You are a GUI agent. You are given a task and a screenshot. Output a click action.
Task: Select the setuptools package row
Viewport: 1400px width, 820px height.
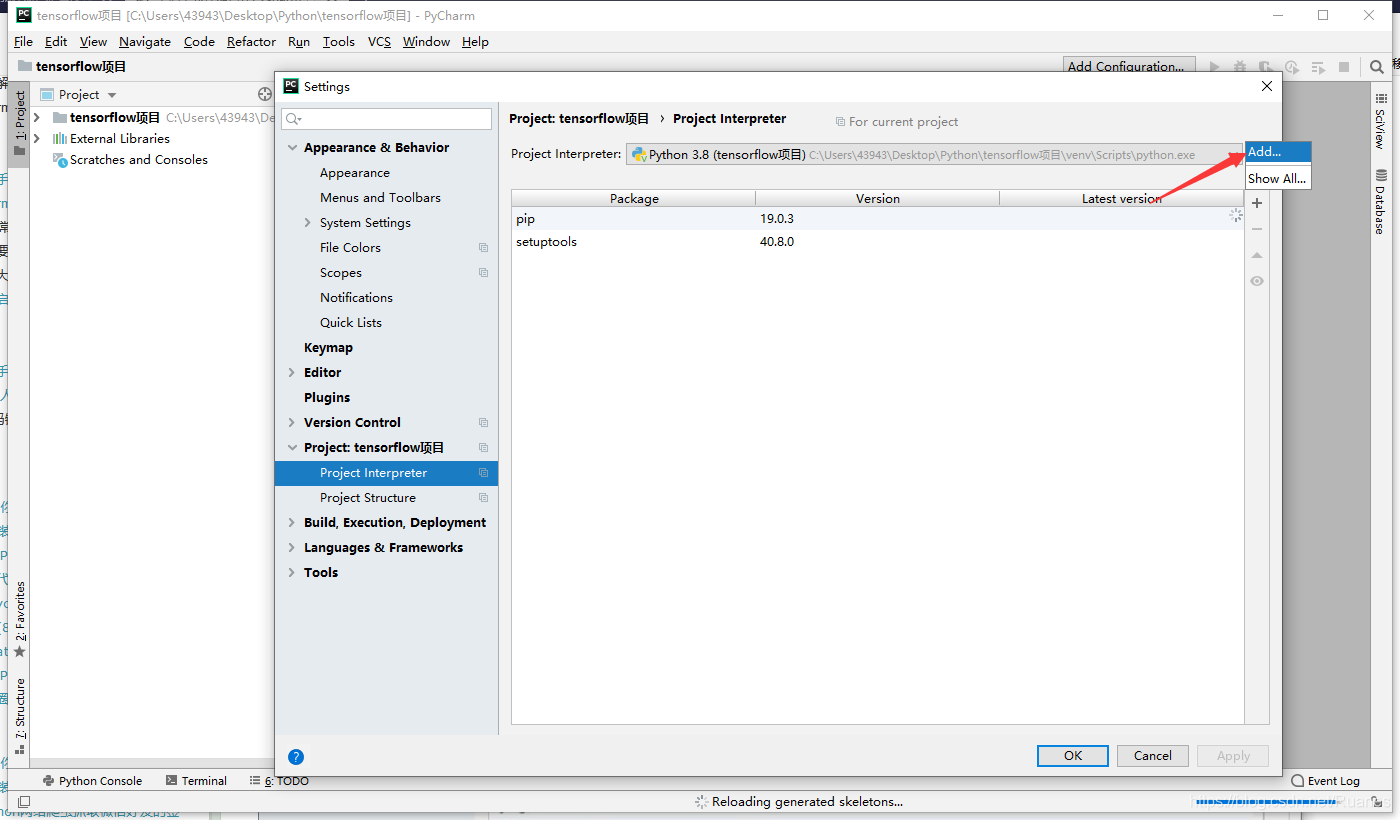click(x=877, y=242)
